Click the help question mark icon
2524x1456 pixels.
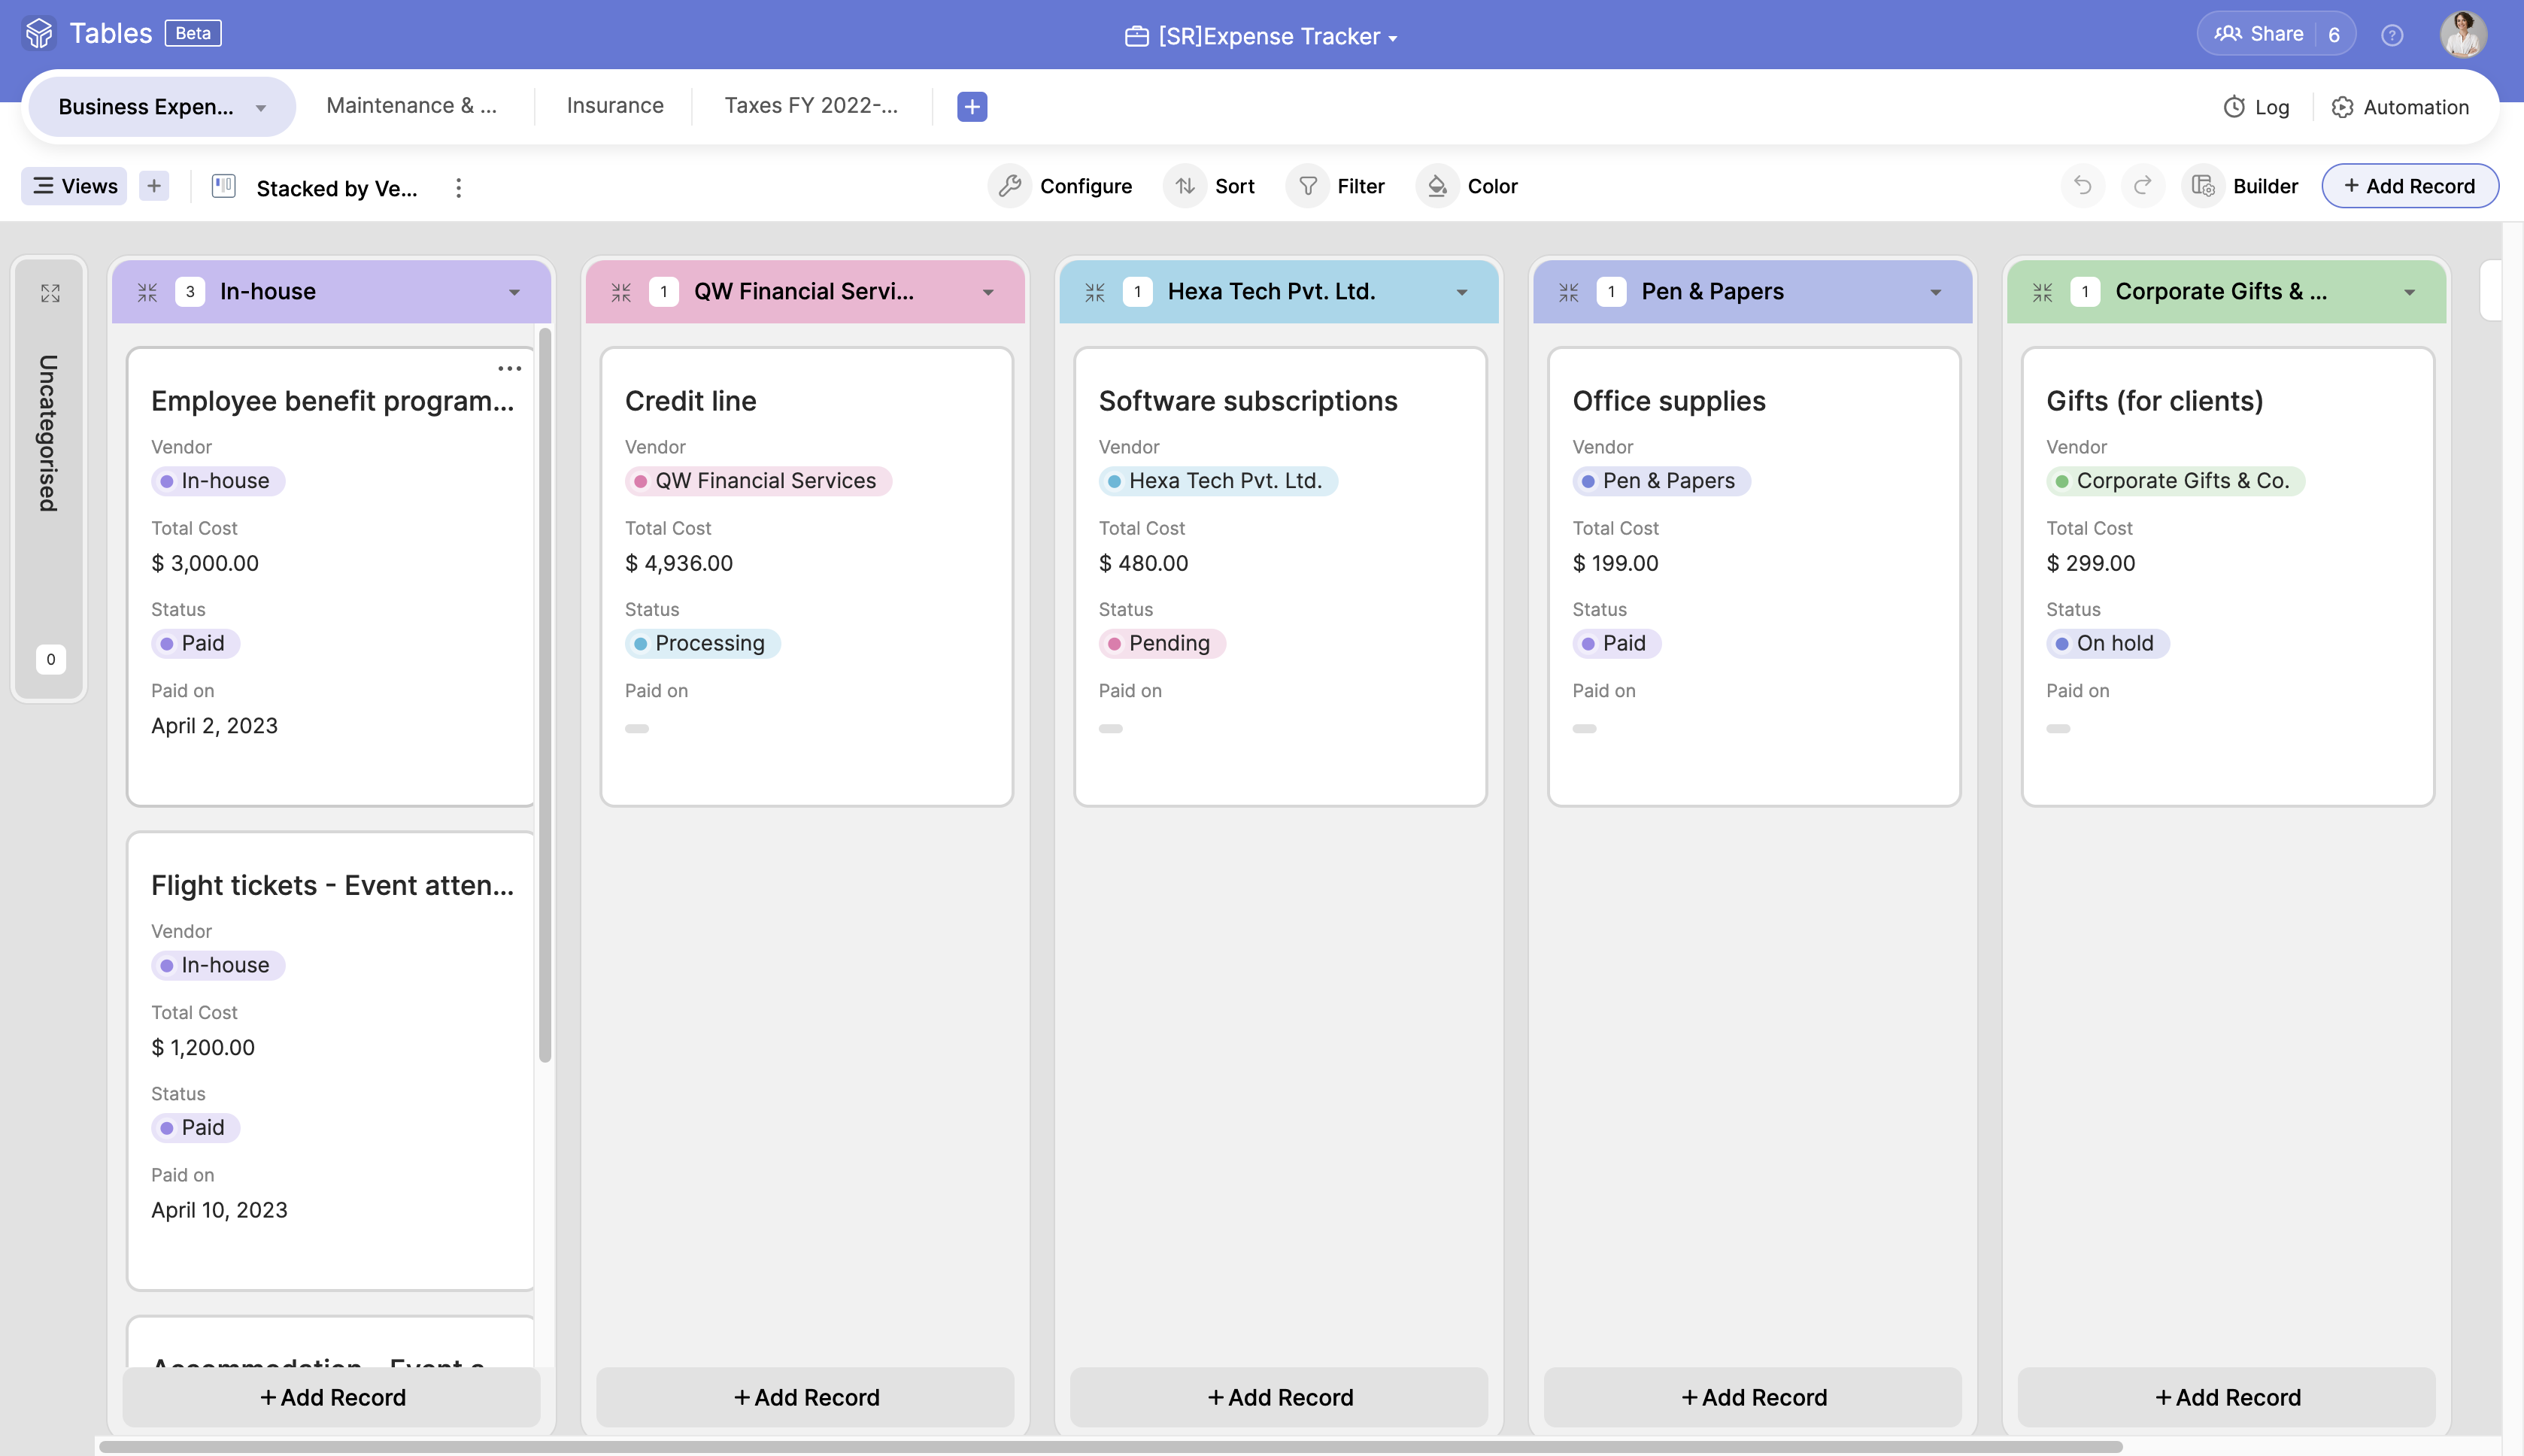click(2391, 36)
